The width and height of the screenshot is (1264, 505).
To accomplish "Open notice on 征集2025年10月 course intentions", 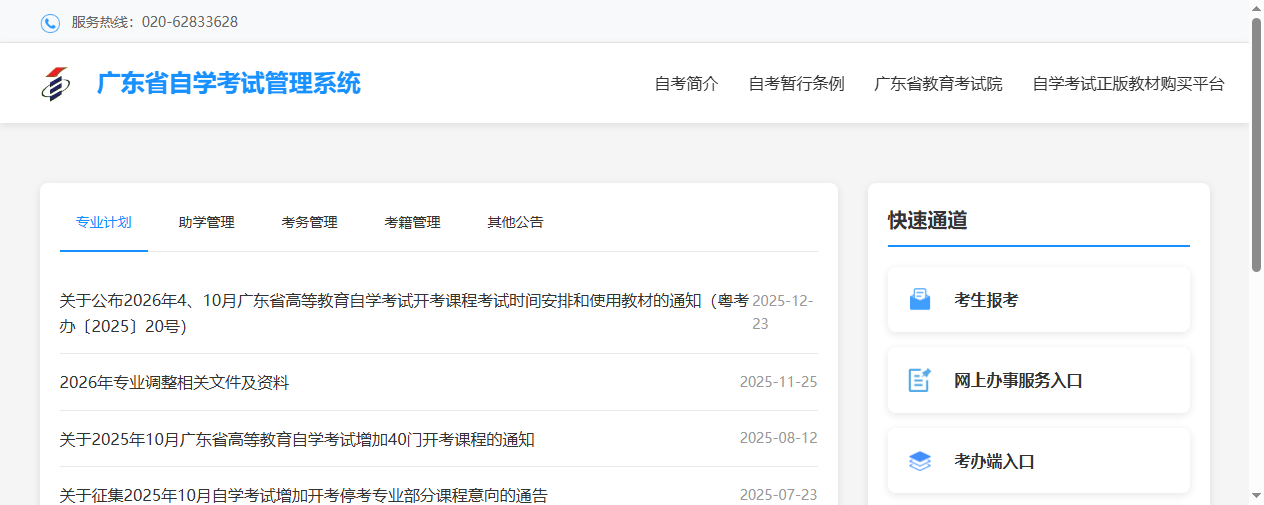I will click(303, 495).
